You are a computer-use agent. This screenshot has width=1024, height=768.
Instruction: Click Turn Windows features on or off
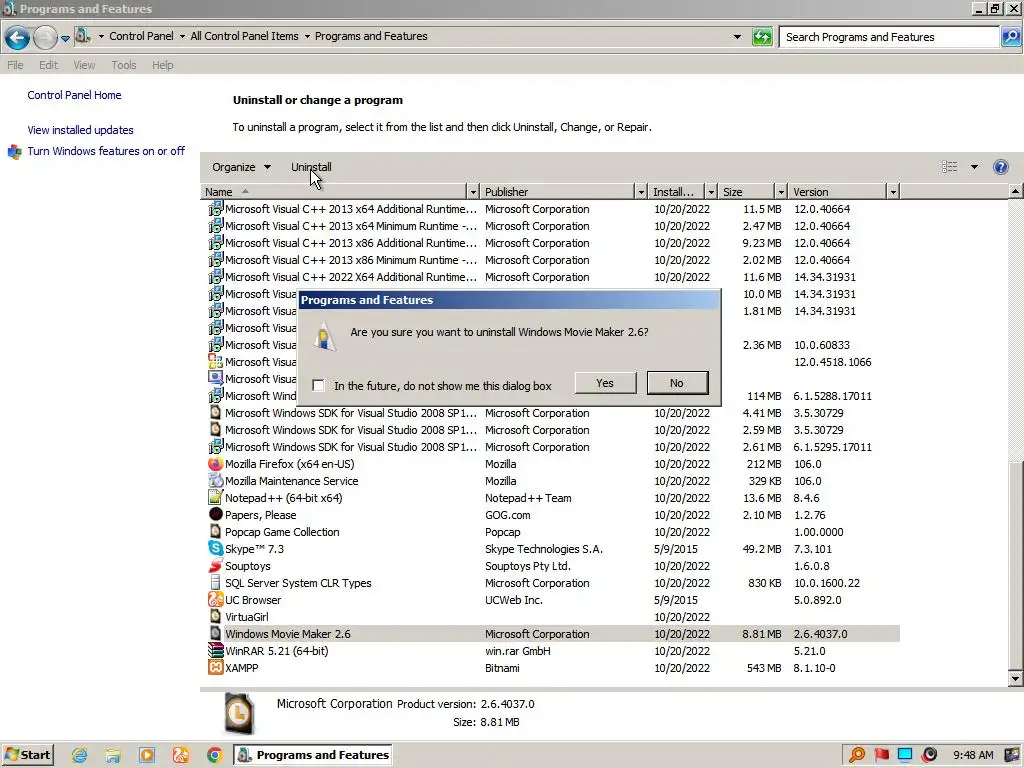[106, 152]
